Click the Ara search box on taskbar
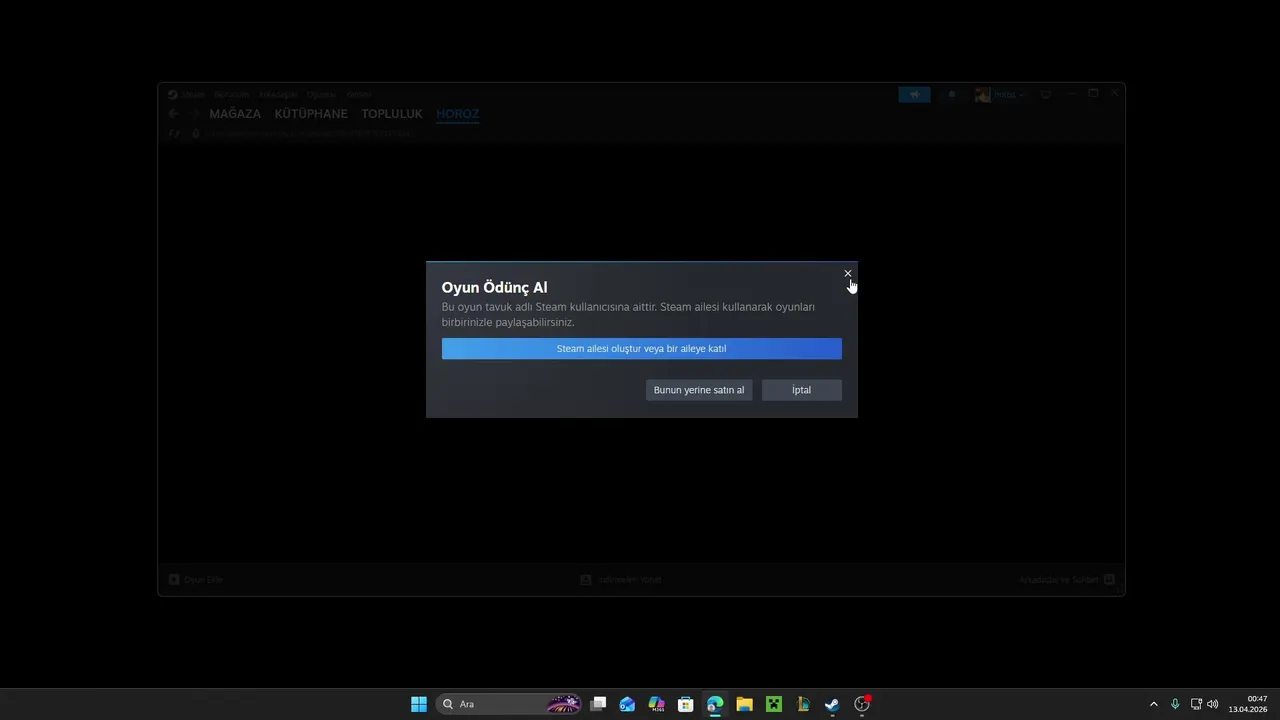 coord(510,704)
